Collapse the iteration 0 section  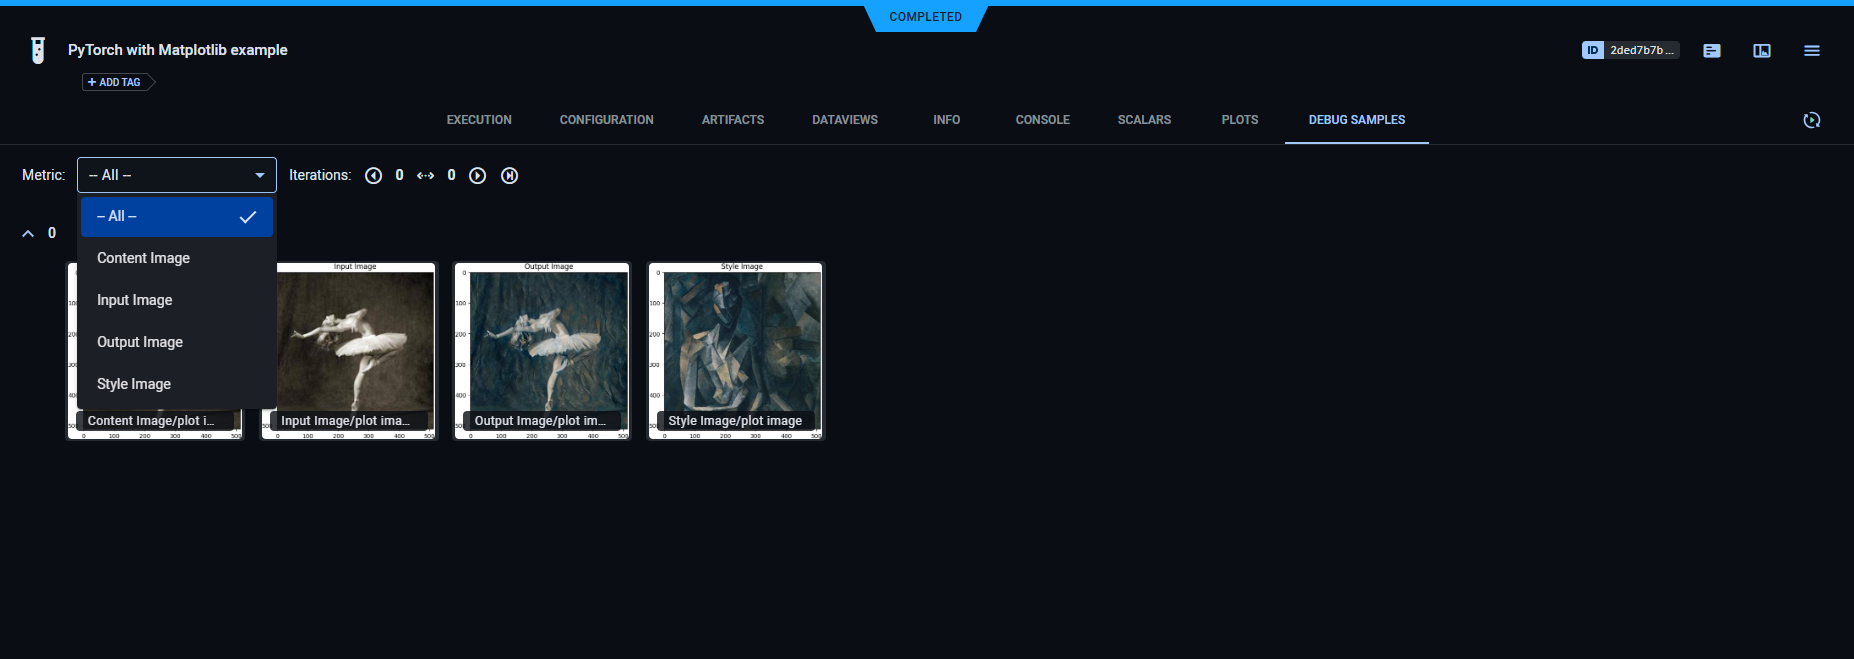[x=28, y=234]
